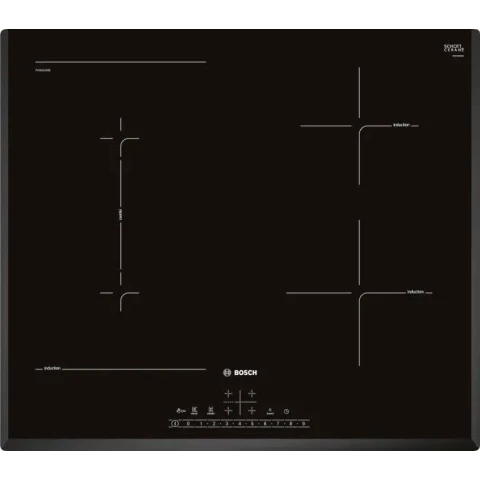The width and height of the screenshot is (480, 480).
Task: Click the BOSCH brand logo
Action: 240,373
